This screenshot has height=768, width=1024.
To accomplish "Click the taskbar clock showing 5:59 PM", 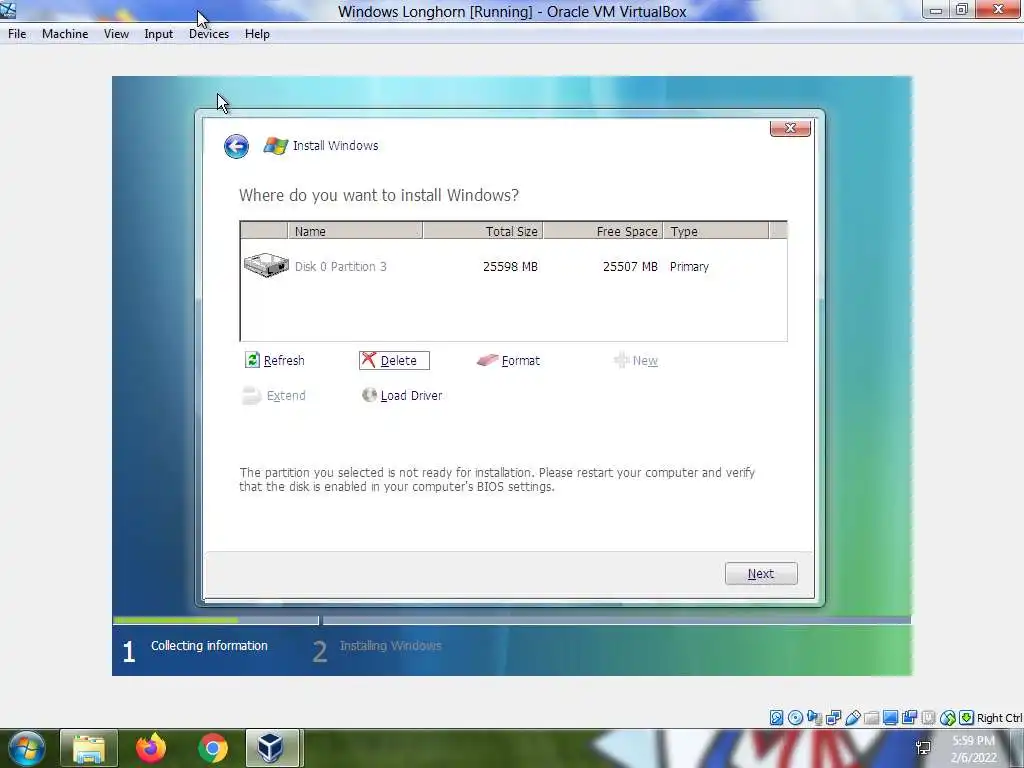I will [974, 748].
